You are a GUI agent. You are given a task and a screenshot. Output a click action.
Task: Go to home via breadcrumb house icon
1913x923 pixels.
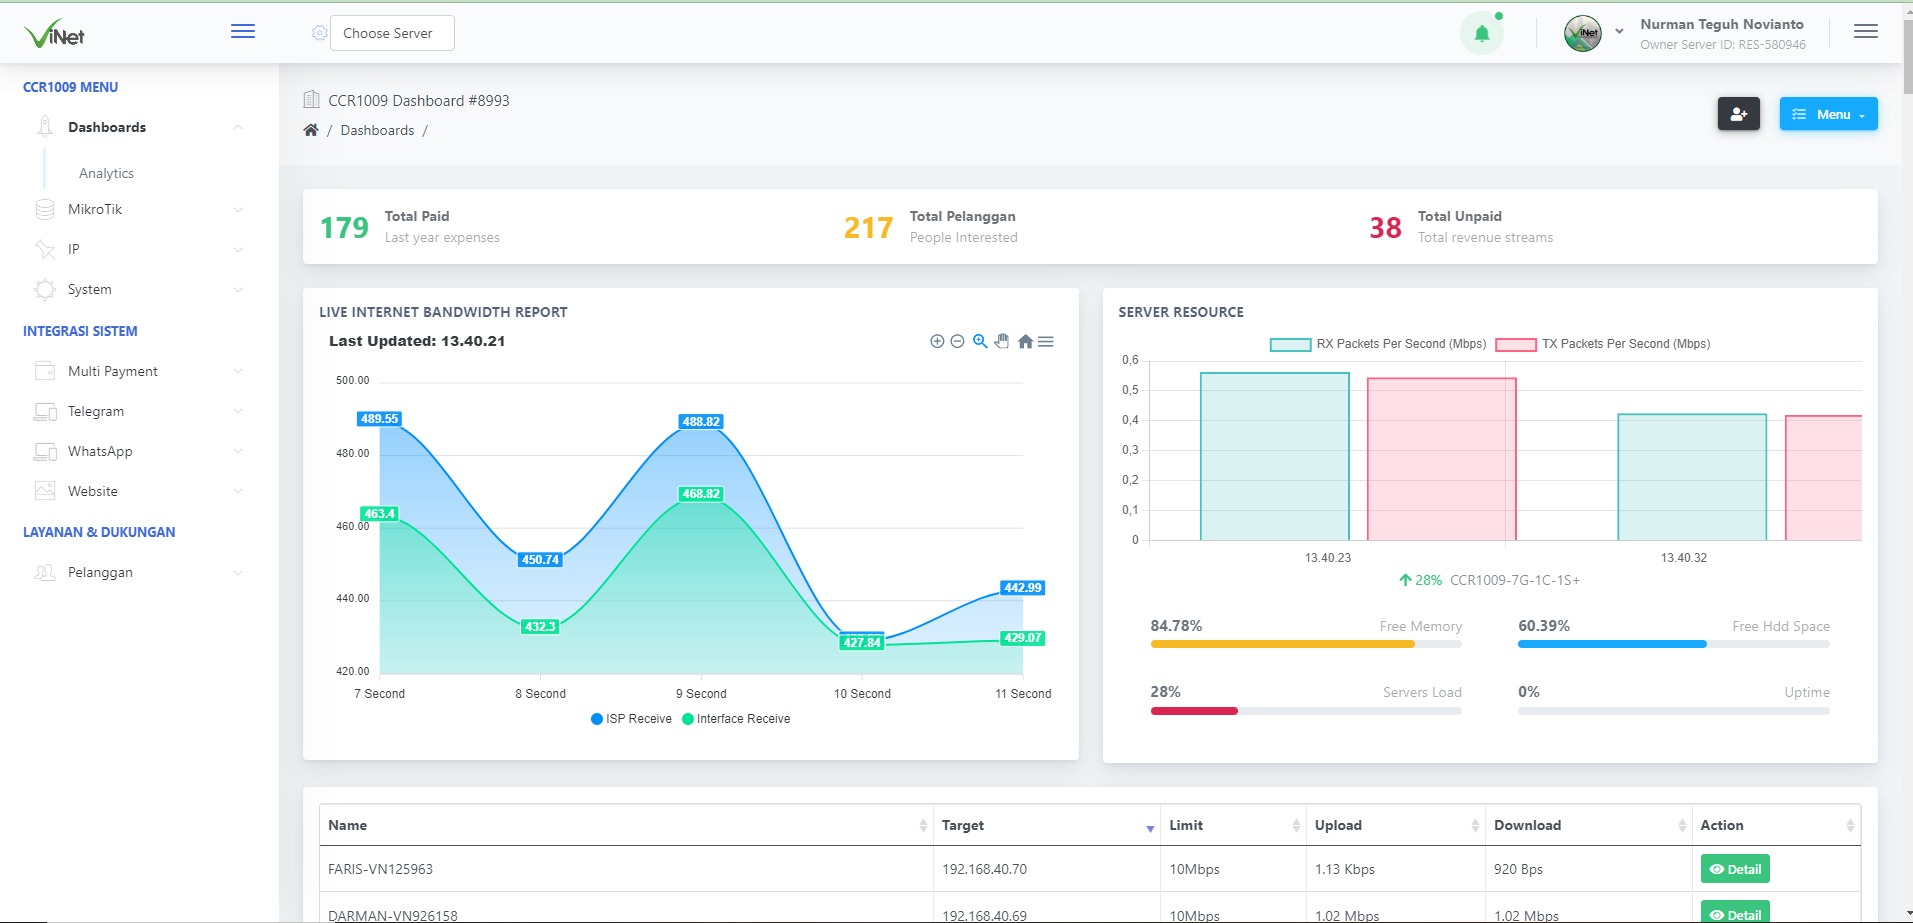tap(311, 130)
